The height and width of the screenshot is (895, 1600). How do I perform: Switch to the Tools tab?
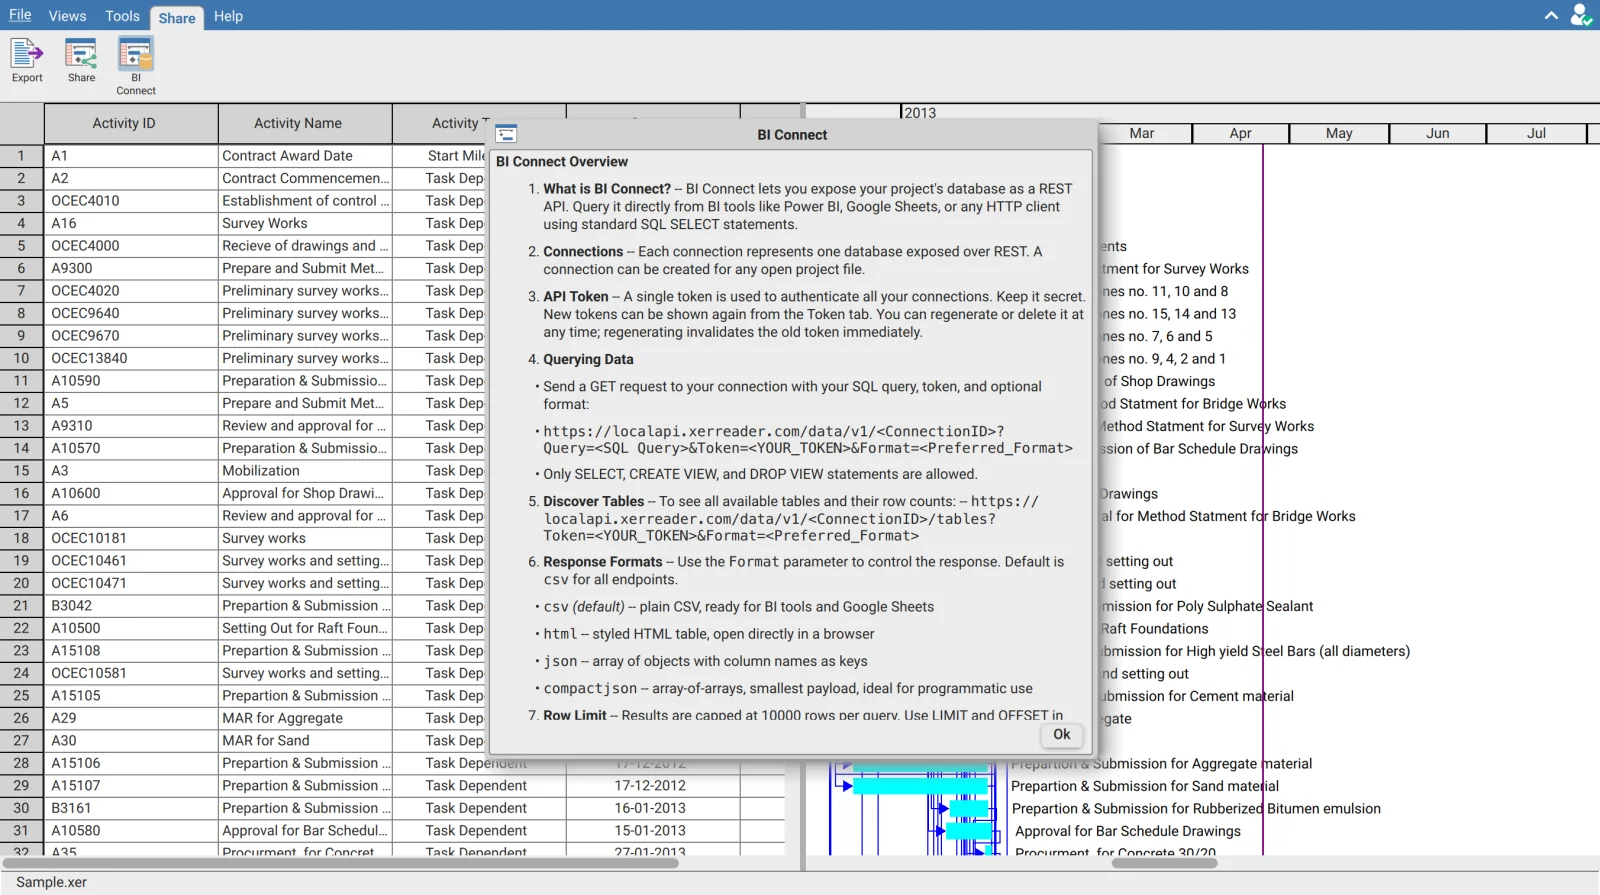click(122, 16)
